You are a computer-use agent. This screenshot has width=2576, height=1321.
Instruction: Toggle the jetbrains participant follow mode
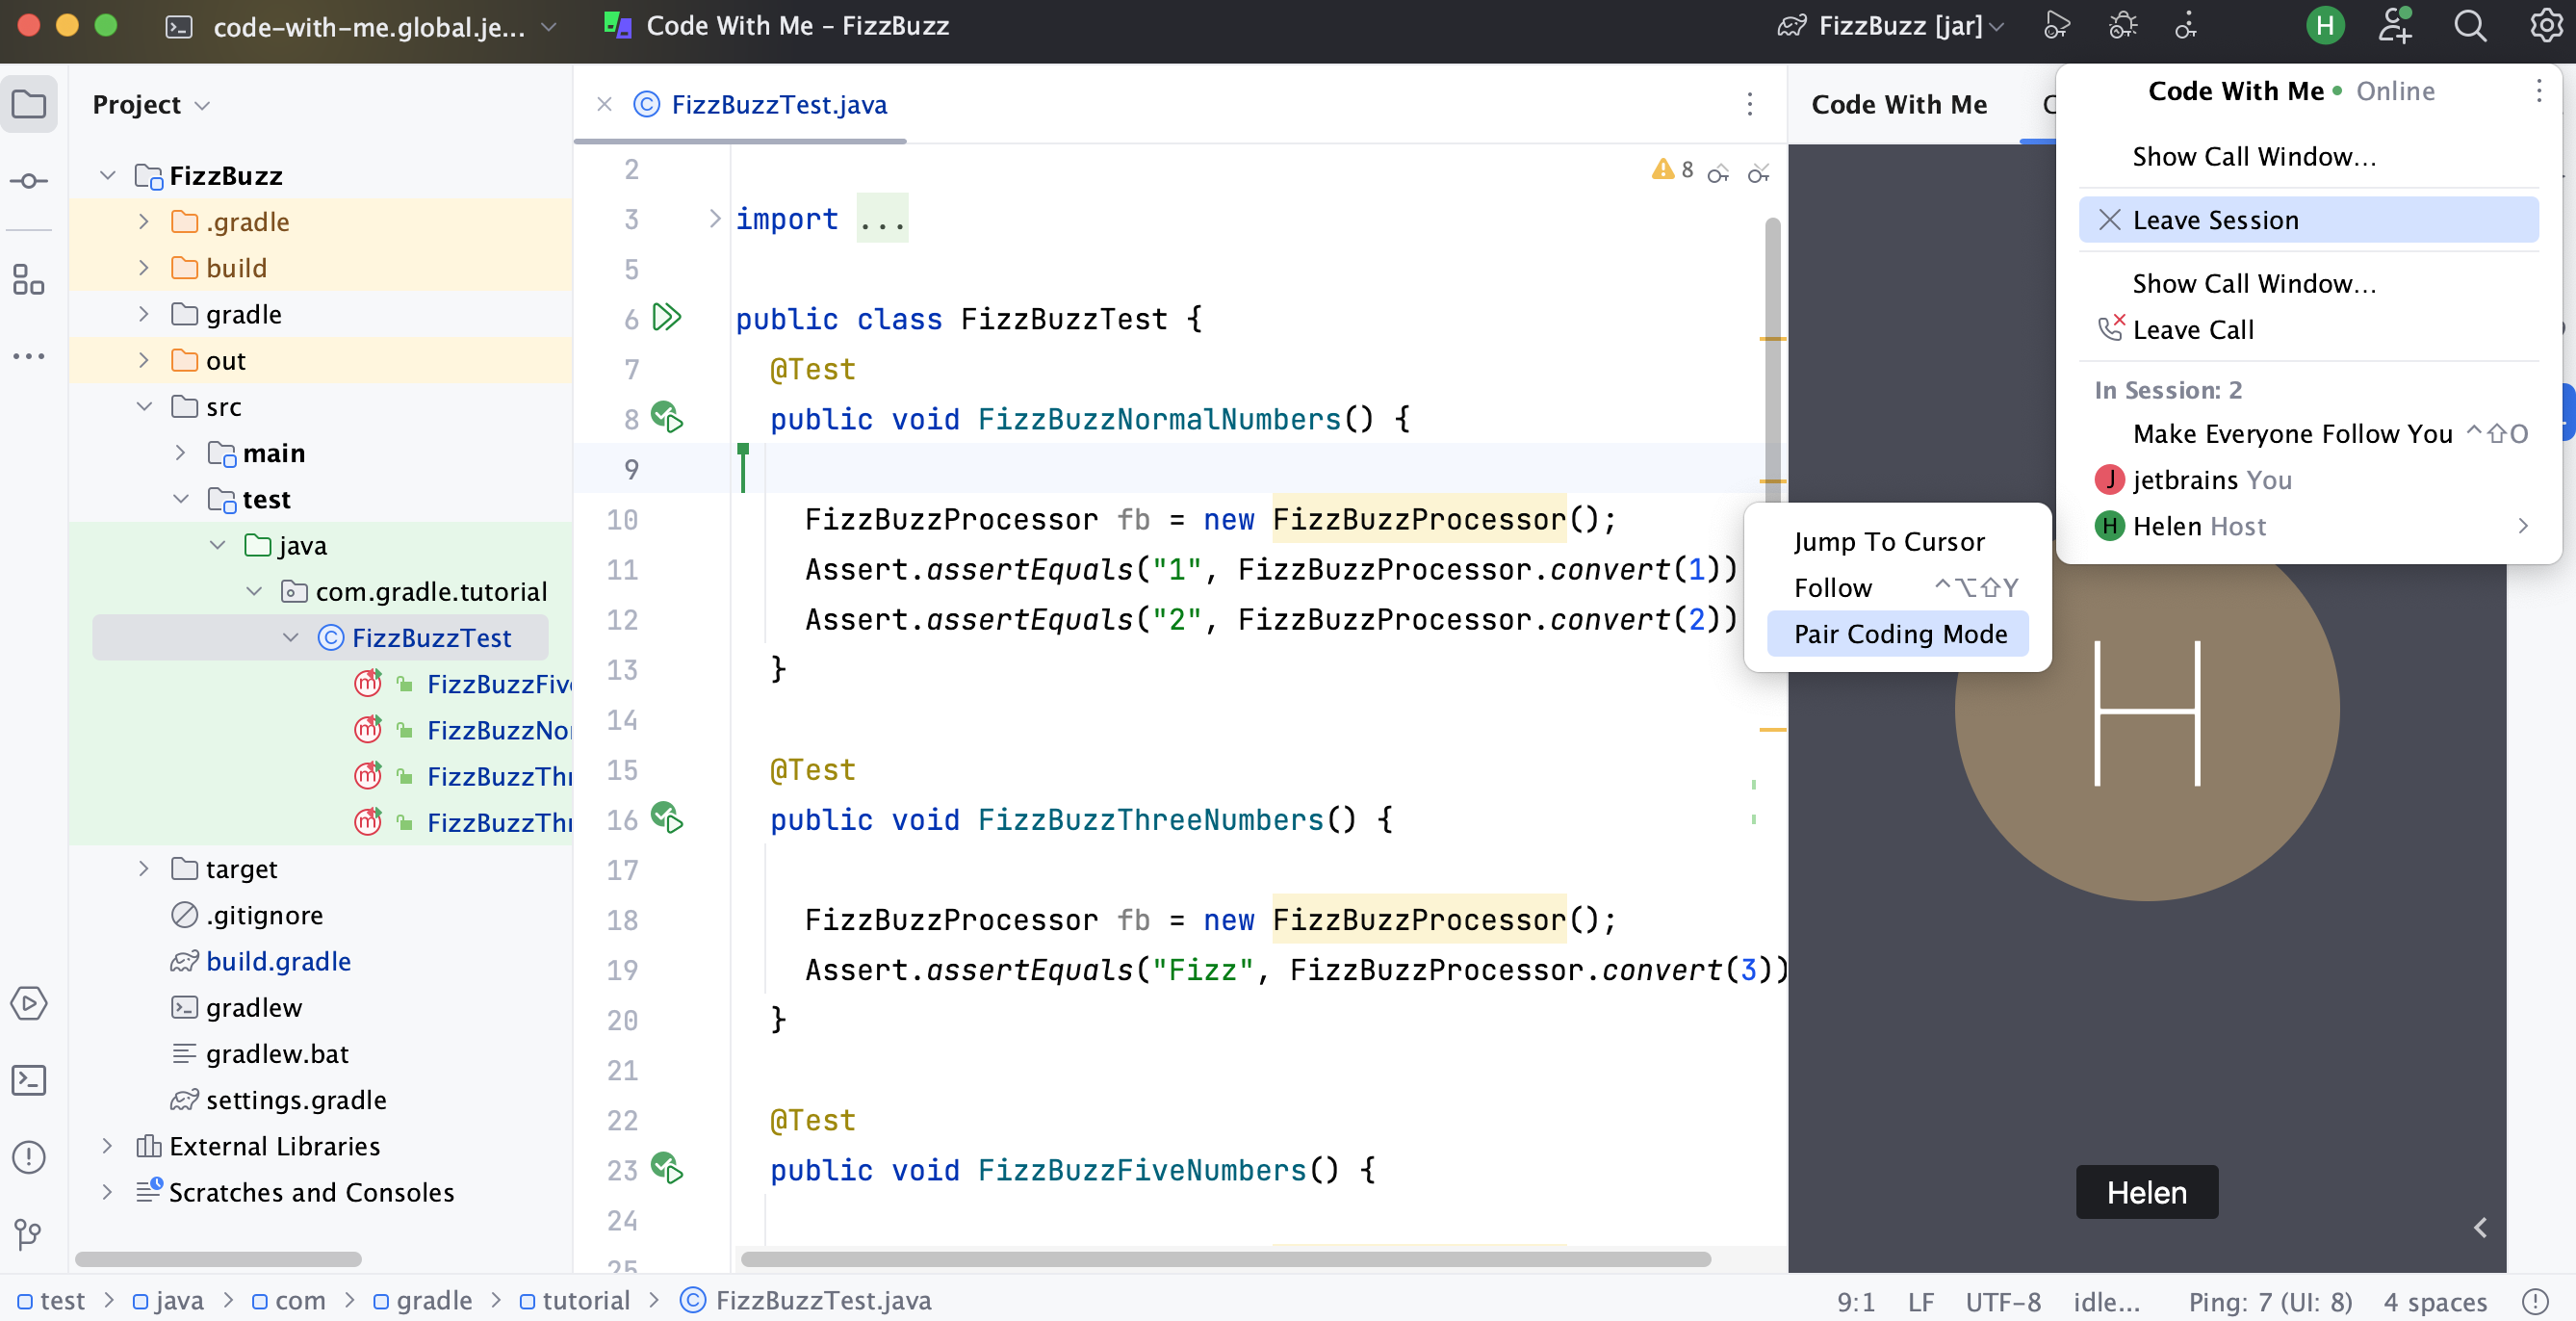click(x=1834, y=586)
